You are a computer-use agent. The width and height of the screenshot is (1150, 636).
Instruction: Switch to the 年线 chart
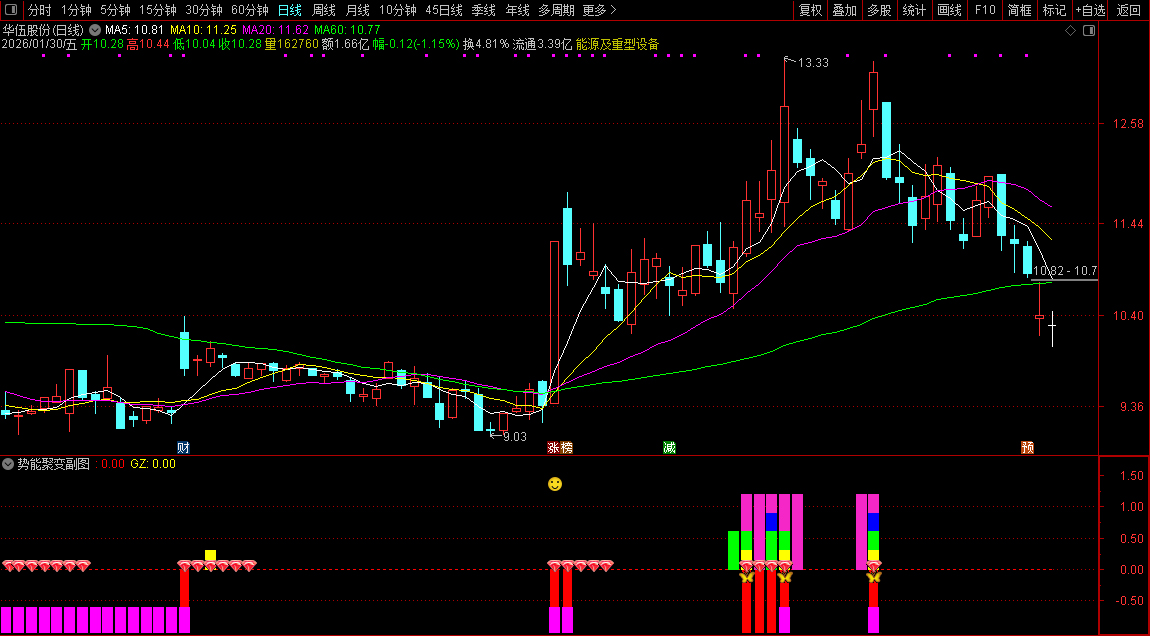coord(517,10)
